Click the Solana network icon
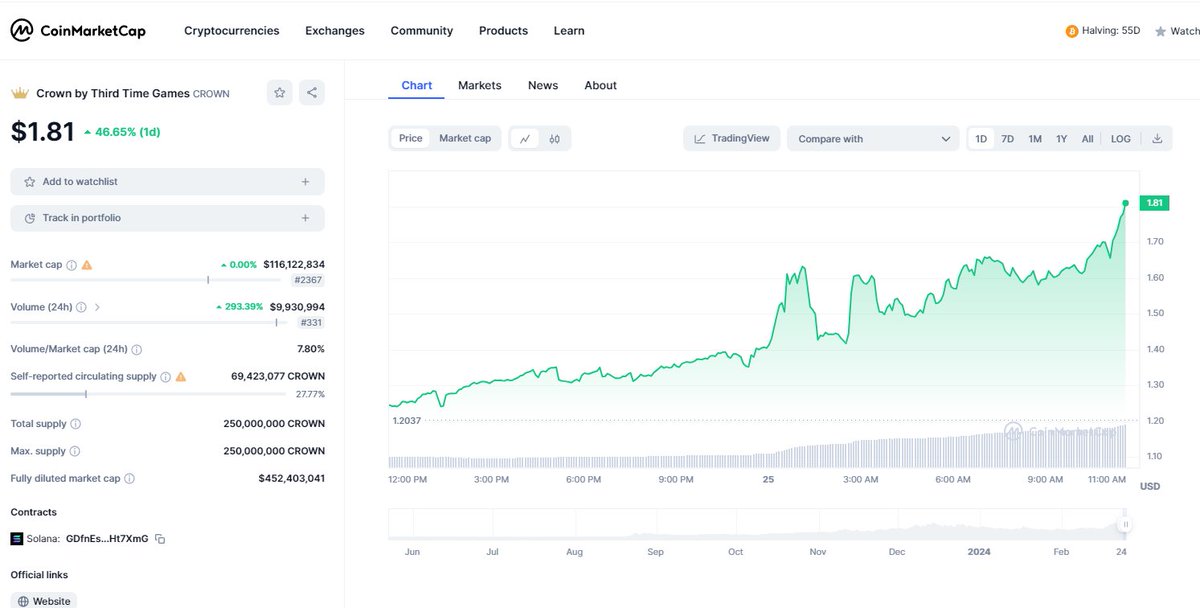Image resolution: width=1200 pixels, height=608 pixels. click(x=16, y=539)
